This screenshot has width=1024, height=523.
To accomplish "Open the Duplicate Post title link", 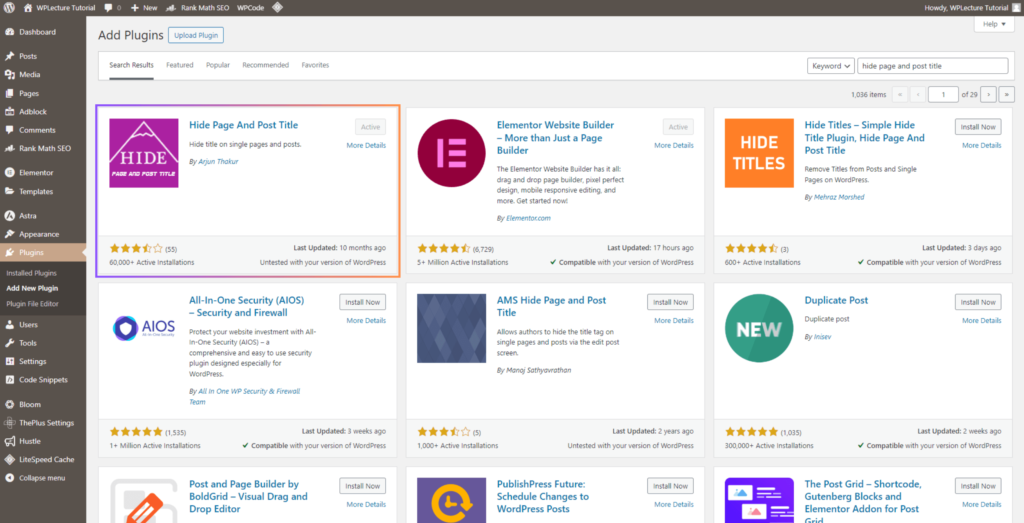I will click(837, 300).
